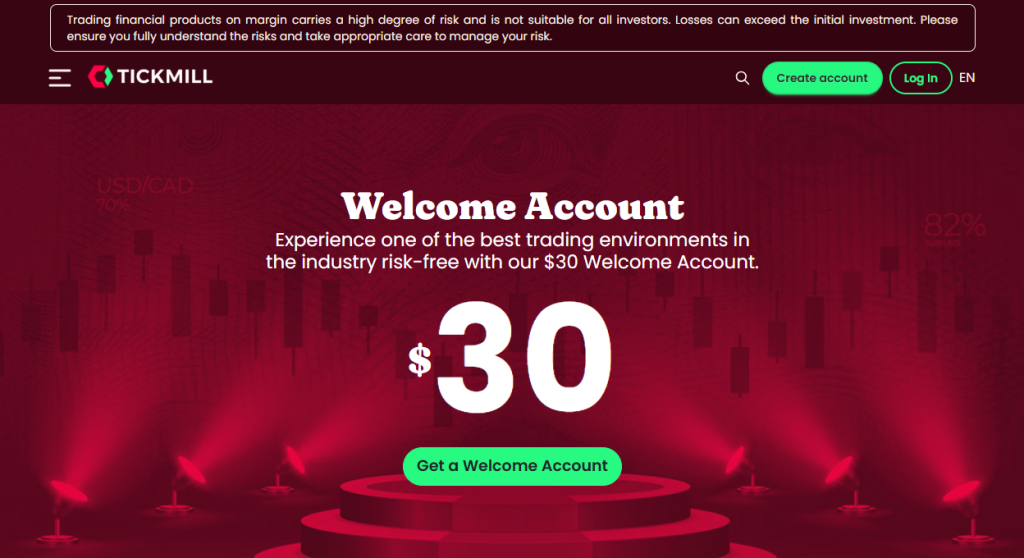
Task: Open the Log In page
Action: [x=920, y=78]
